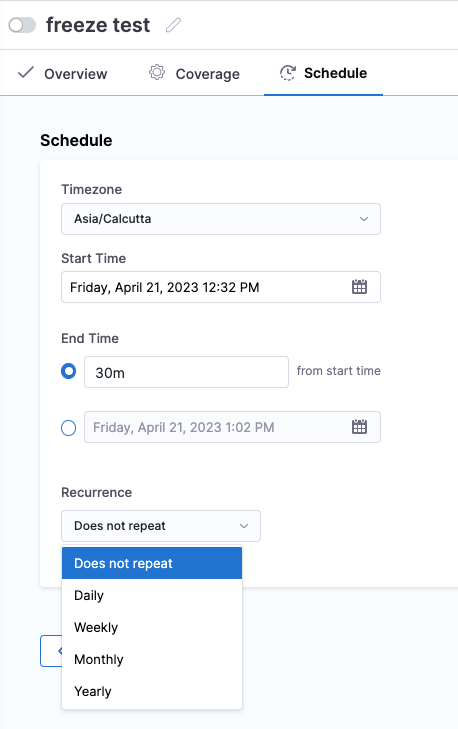Open the Start Time calendar picker icon

coord(359,287)
